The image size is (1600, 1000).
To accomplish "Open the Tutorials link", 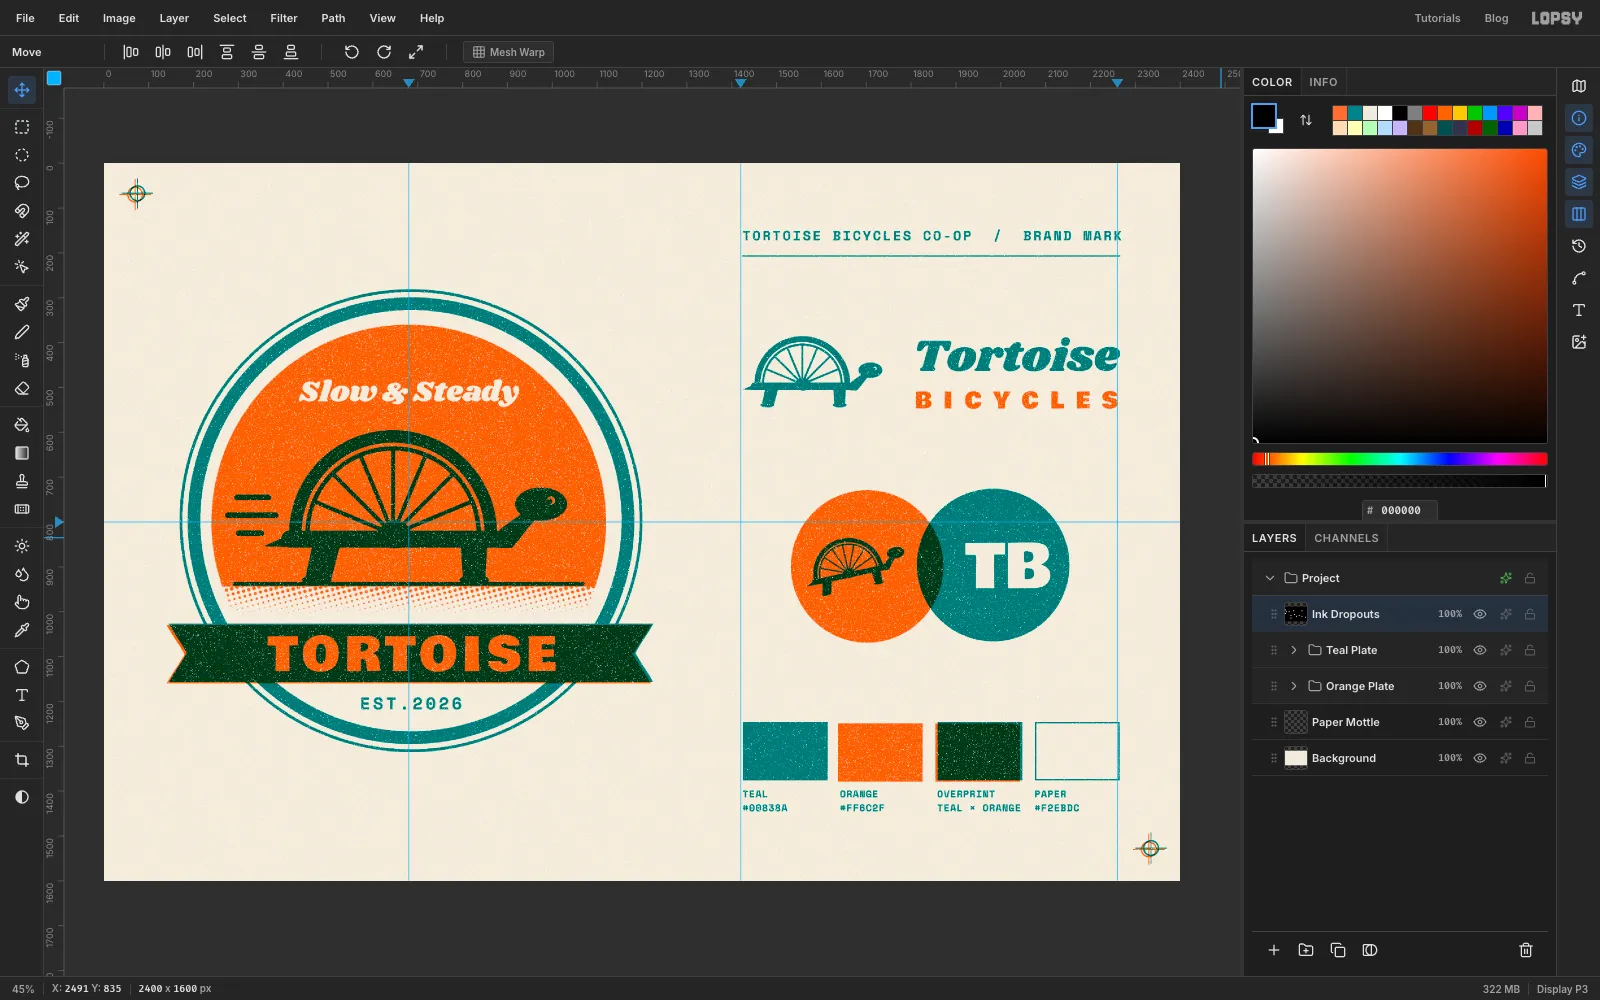I will (x=1437, y=18).
